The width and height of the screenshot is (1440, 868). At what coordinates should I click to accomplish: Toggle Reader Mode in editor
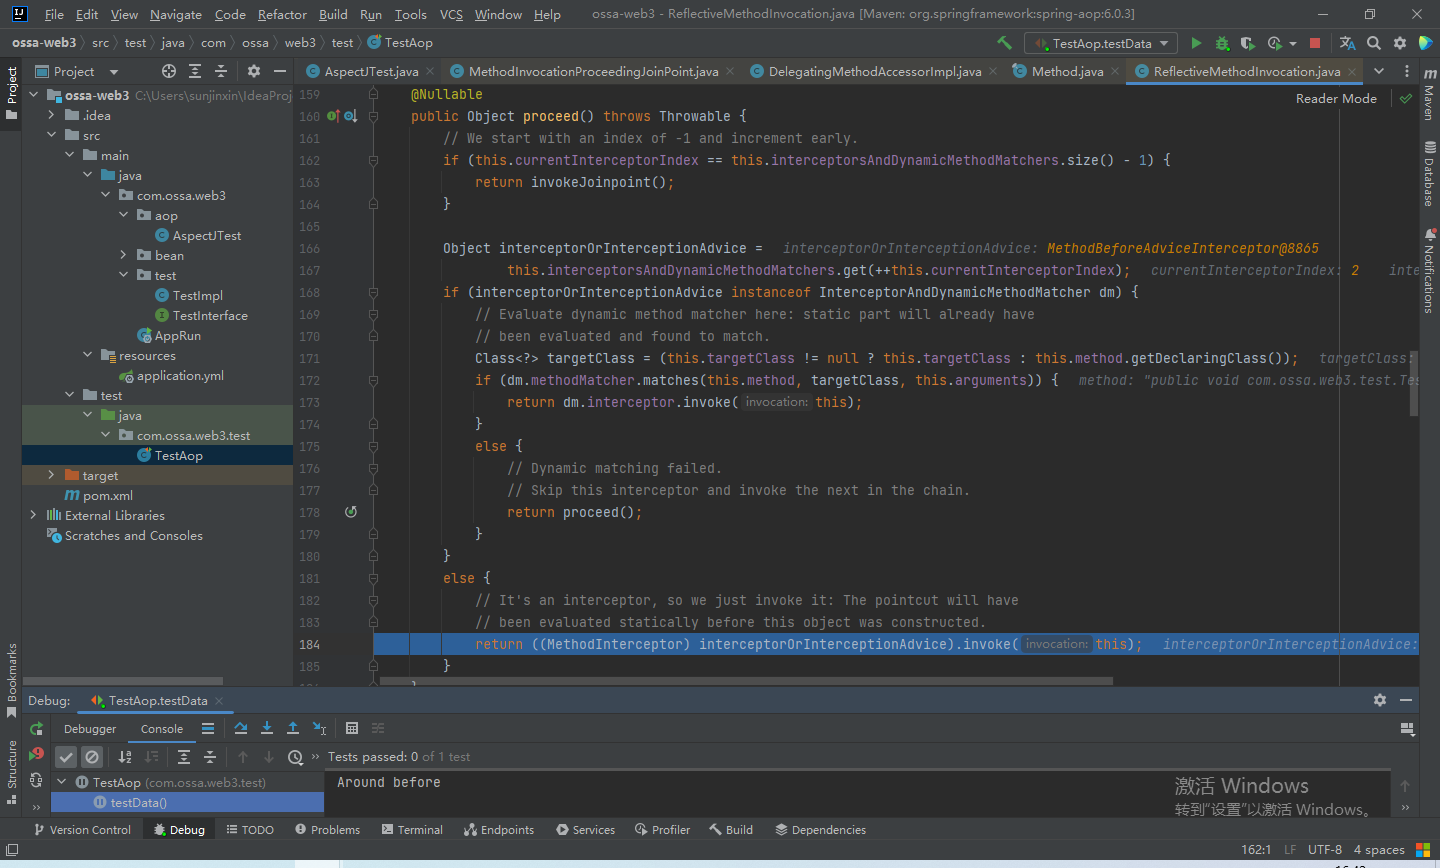1336,98
